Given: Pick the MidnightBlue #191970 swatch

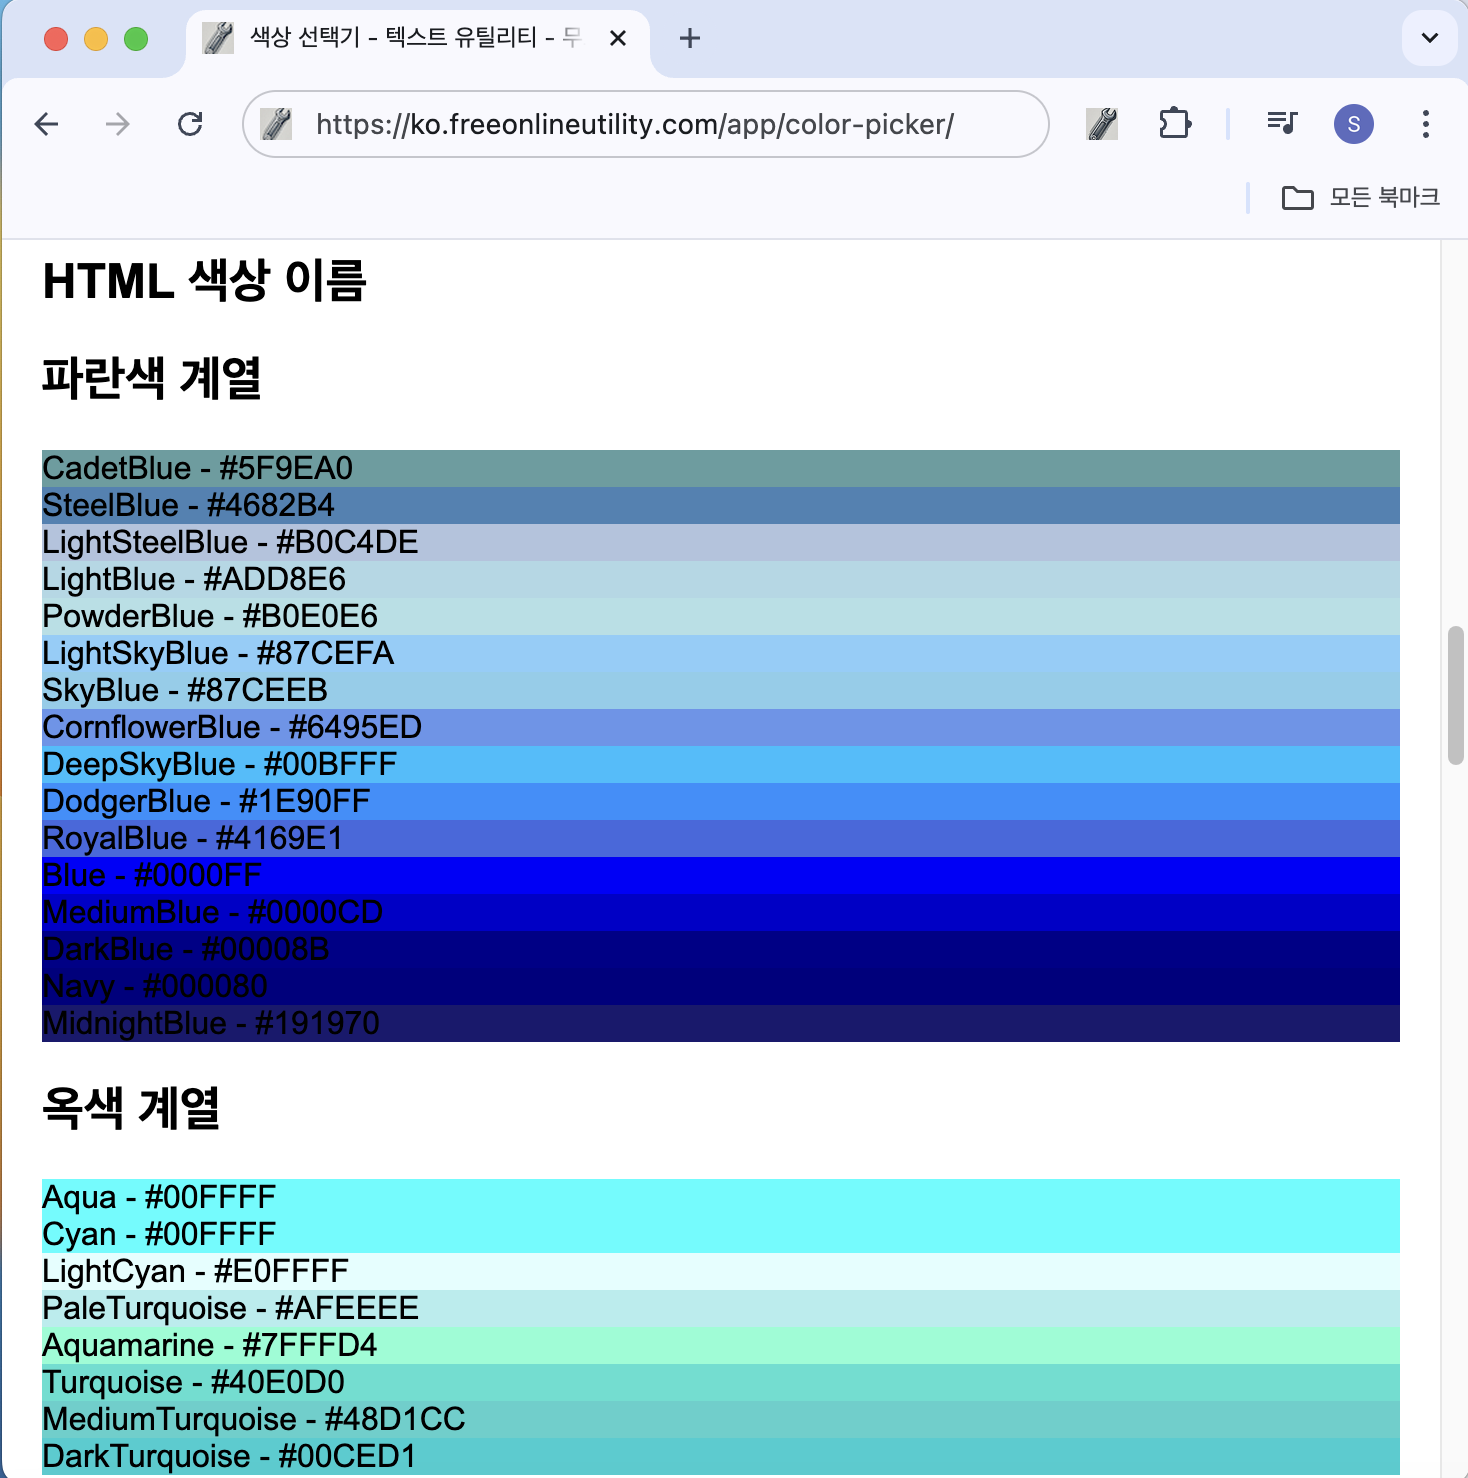Looking at the screenshot, I should coord(721,1023).
